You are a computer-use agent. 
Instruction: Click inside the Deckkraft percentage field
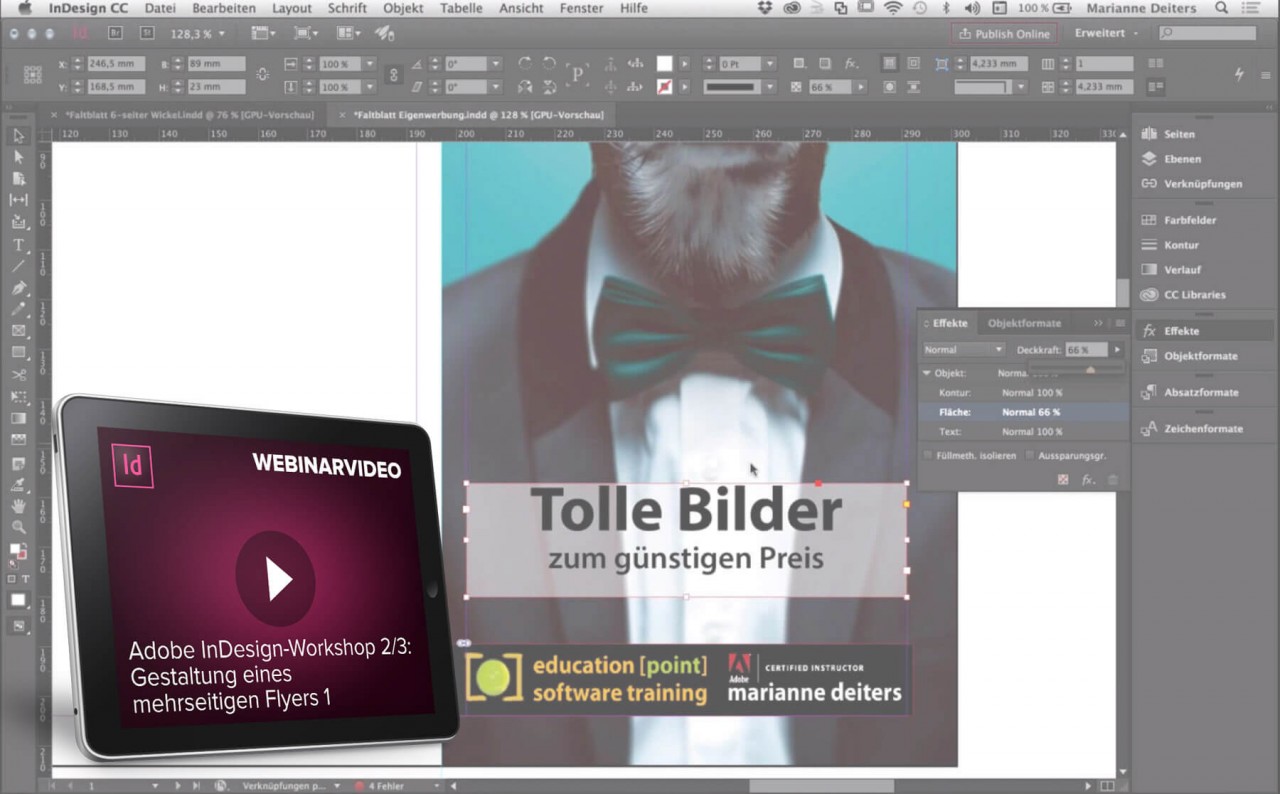click(x=1085, y=349)
